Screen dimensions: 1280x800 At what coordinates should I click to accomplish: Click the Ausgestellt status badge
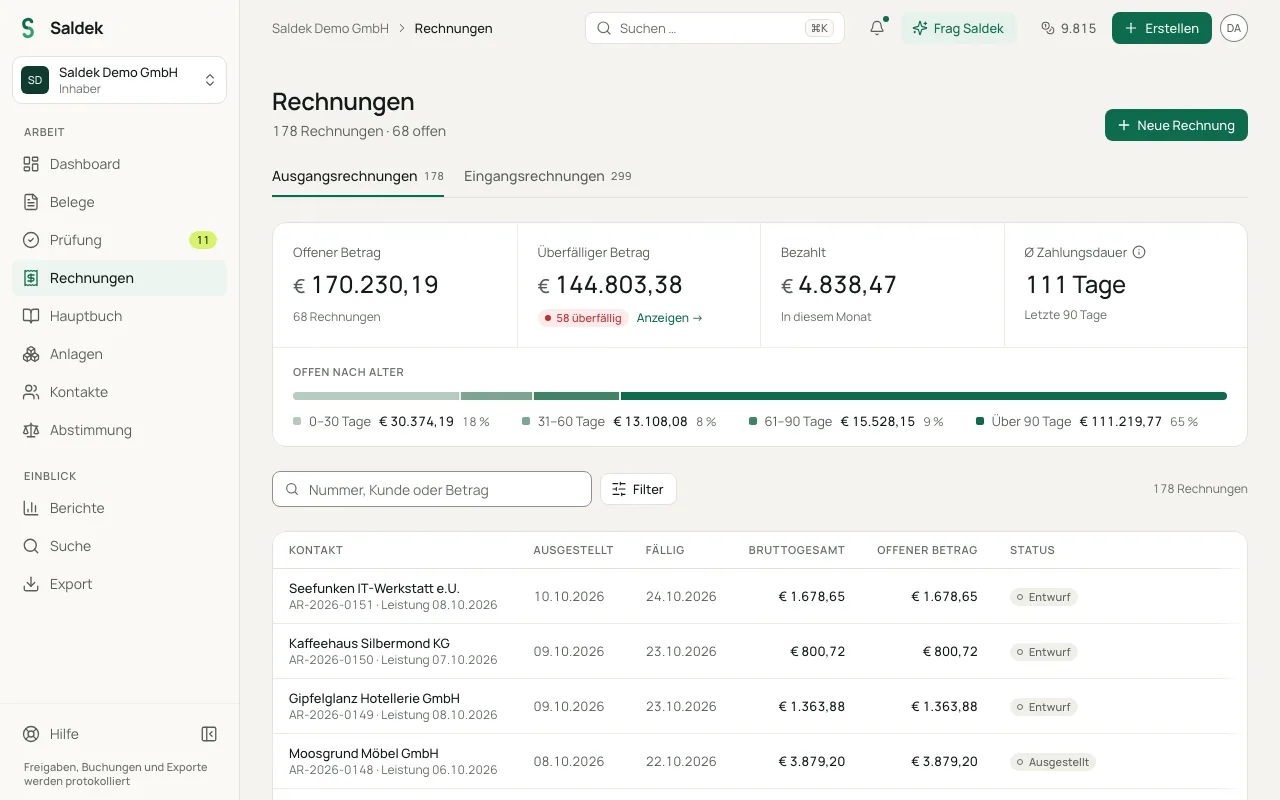click(x=1053, y=762)
